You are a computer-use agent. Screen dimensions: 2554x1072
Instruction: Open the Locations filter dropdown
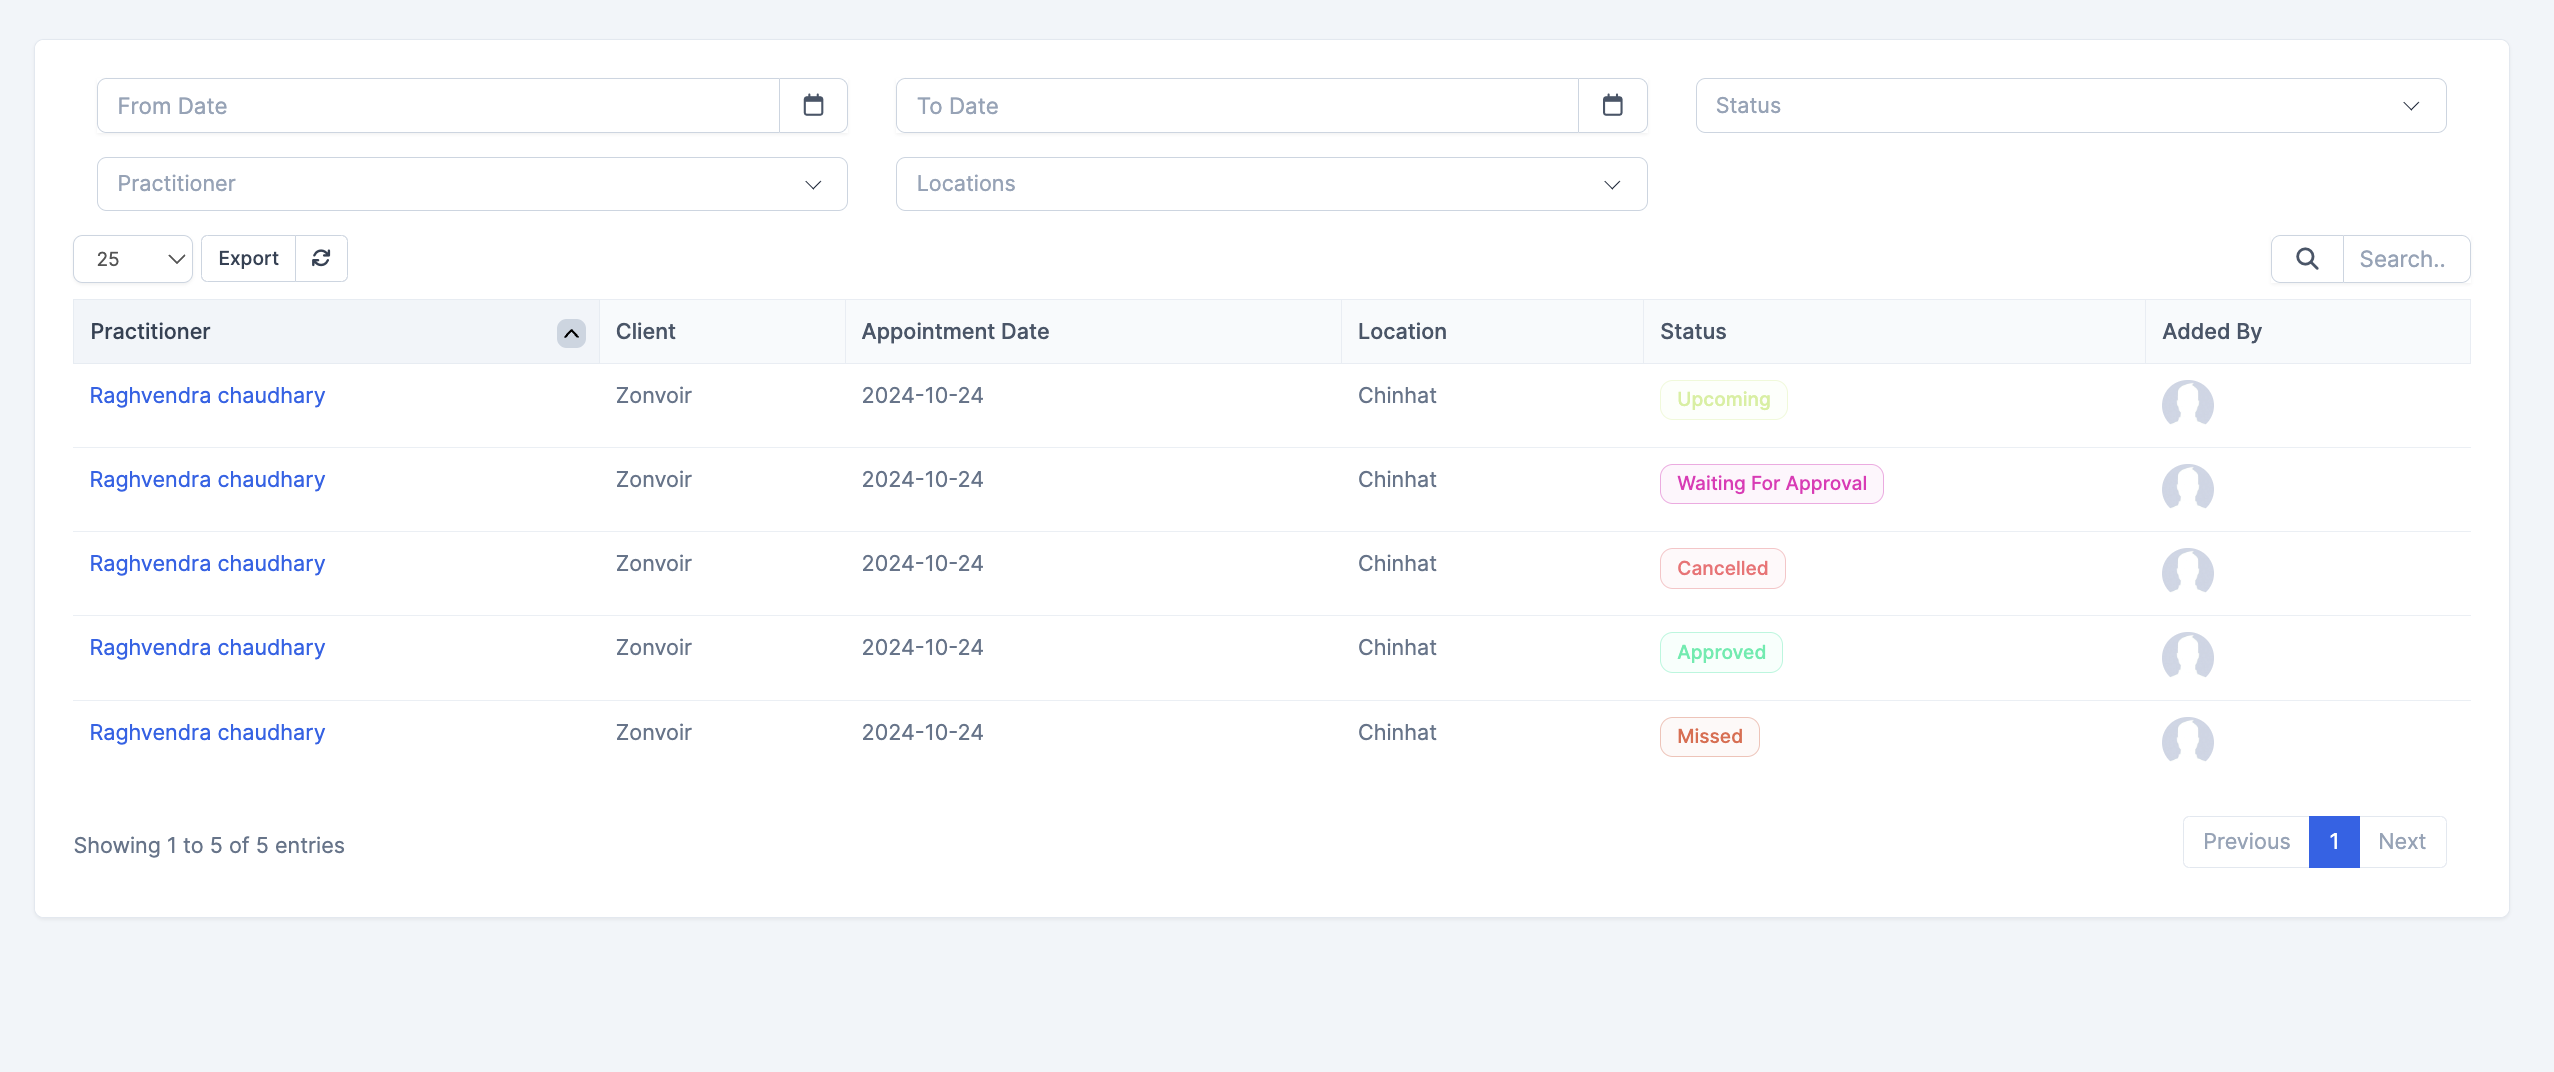tap(1270, 183)
